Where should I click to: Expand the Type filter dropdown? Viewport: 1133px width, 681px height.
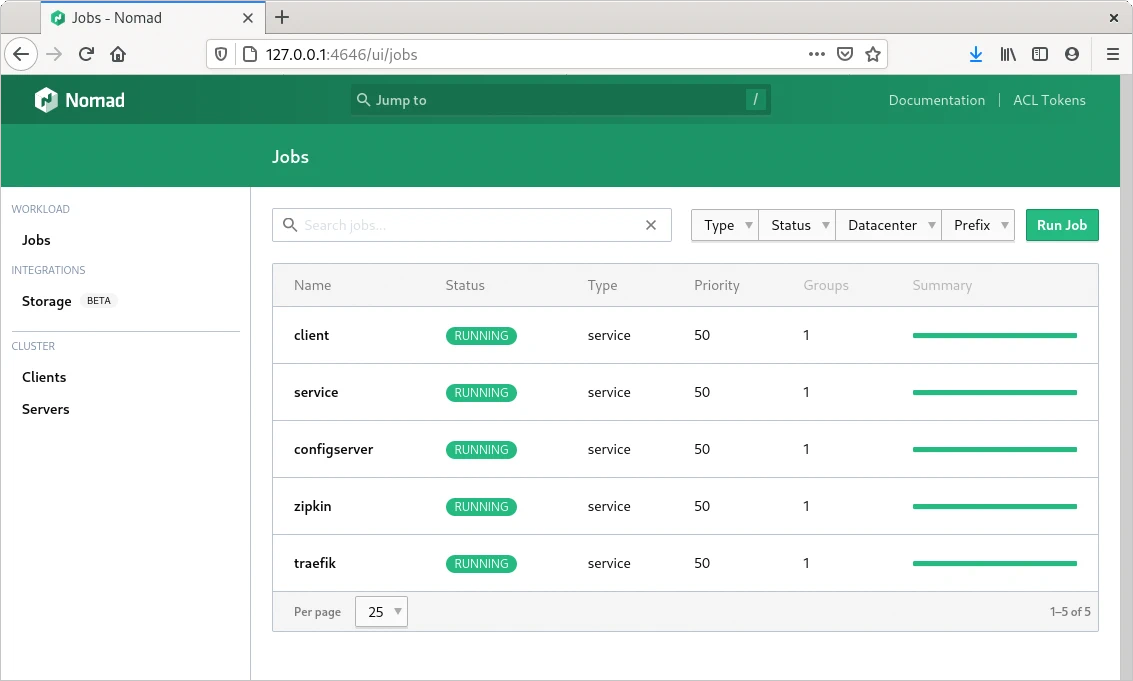pos(725,225)
